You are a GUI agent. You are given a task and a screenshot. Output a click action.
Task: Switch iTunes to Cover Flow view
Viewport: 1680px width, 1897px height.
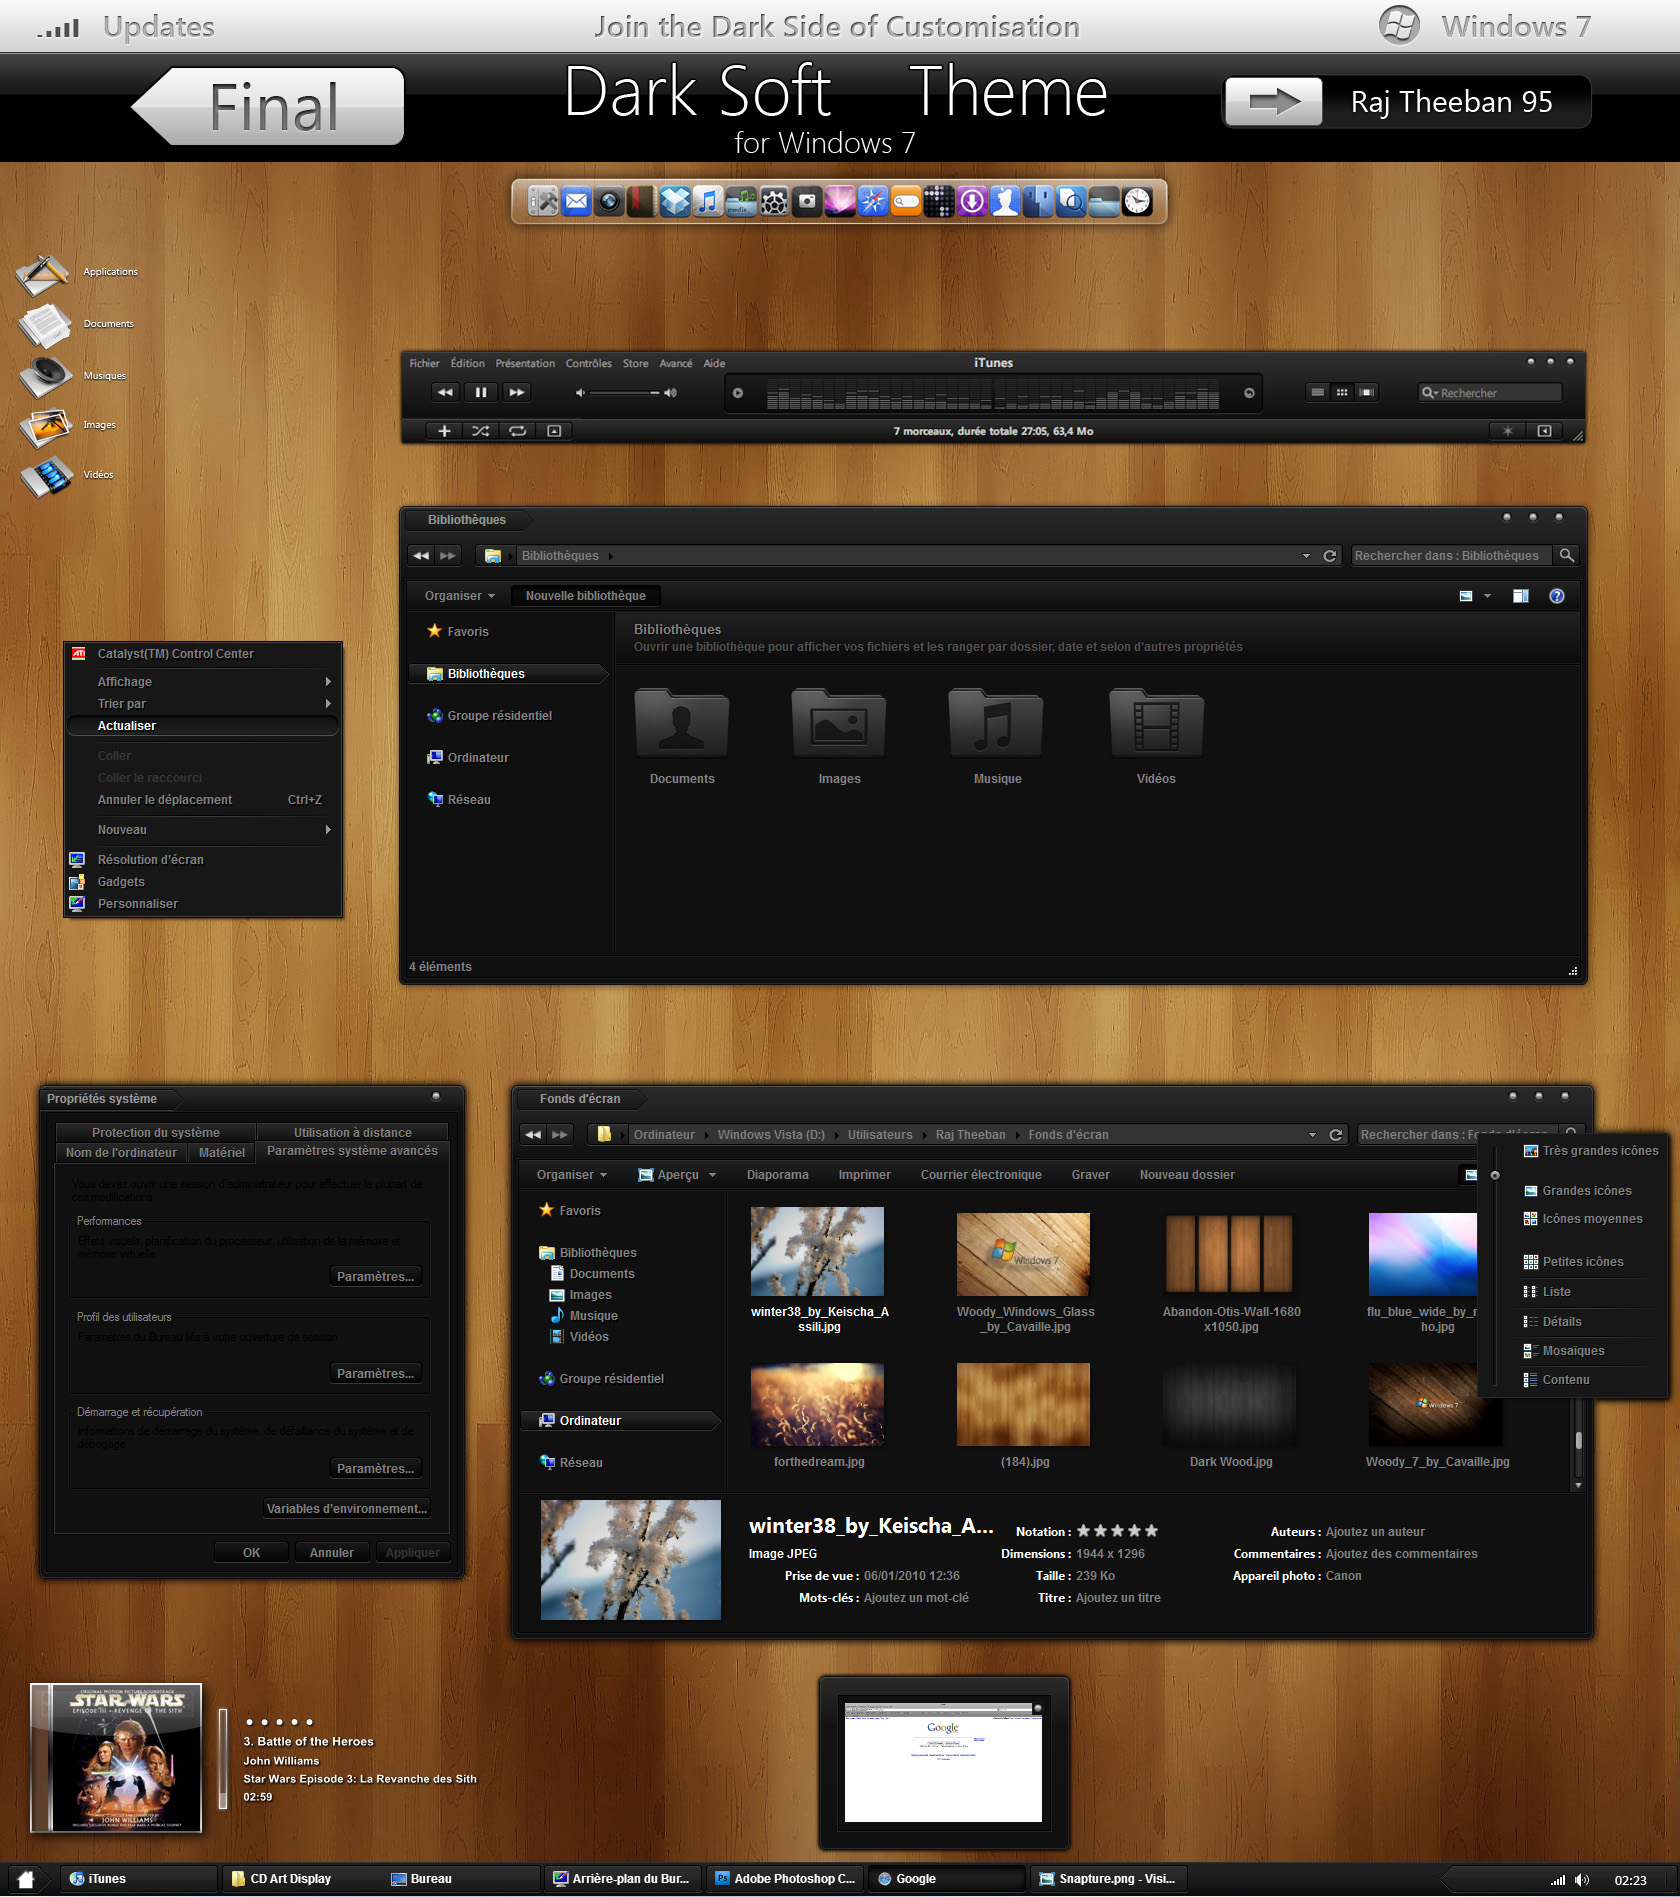click(1366, 392)
